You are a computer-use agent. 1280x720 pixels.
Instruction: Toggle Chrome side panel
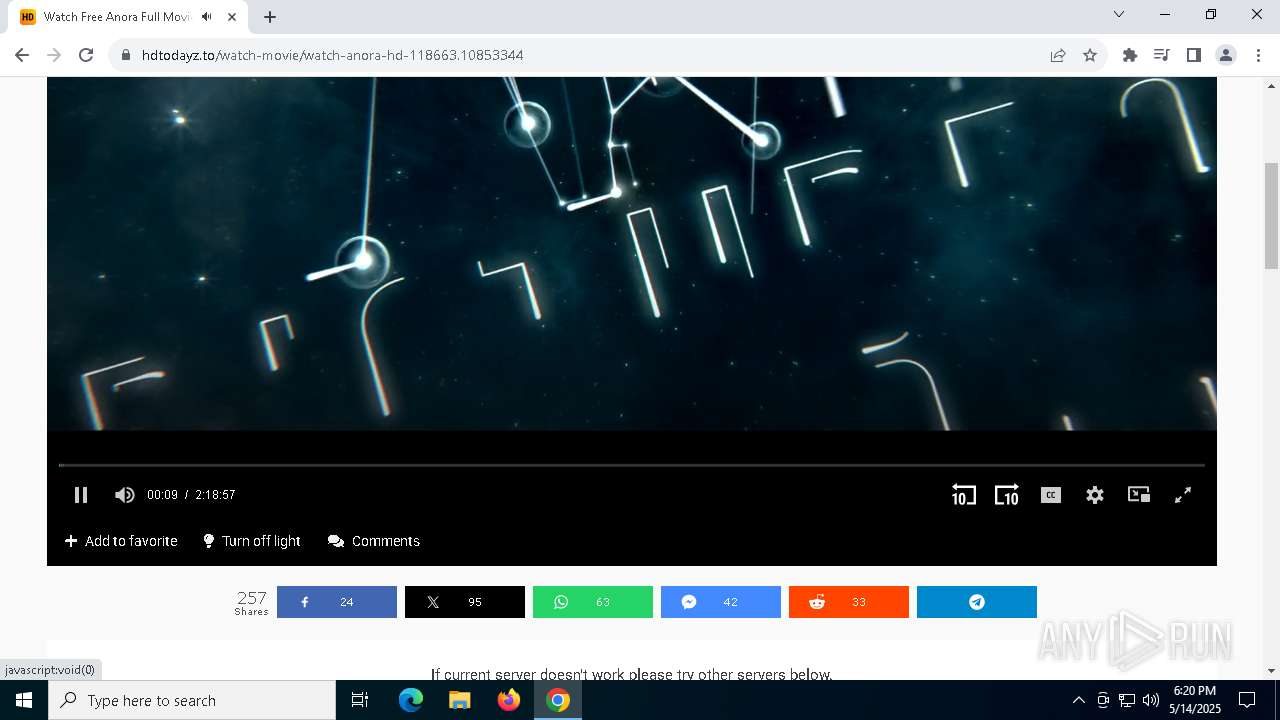[1194, 55]
